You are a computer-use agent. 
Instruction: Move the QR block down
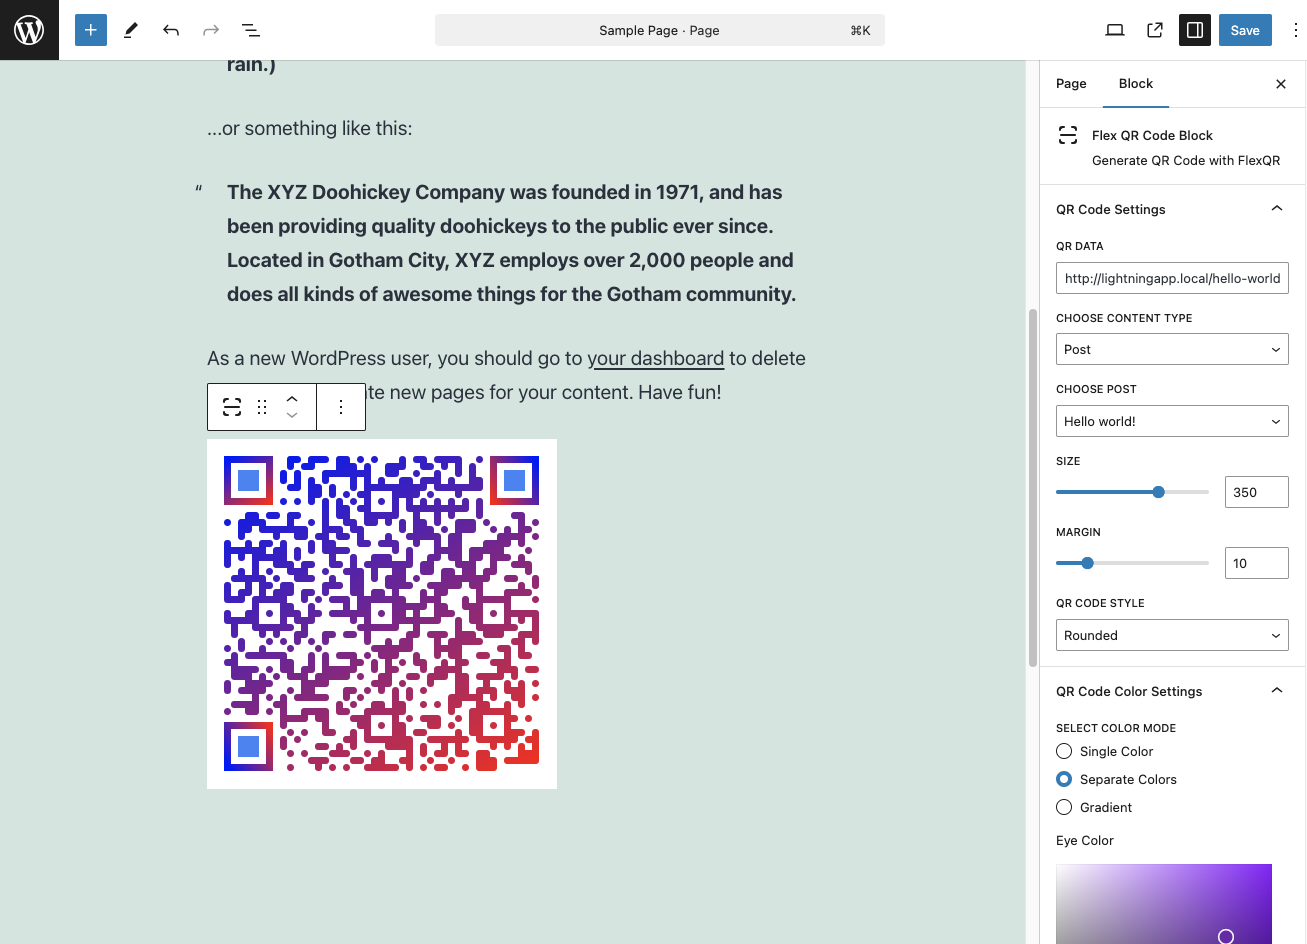click(292, 416)
